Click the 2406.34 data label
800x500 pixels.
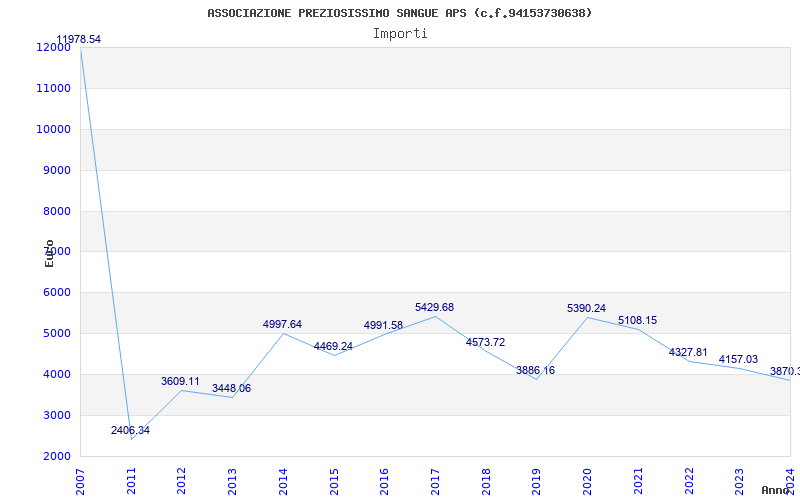[x=131, y=431]
